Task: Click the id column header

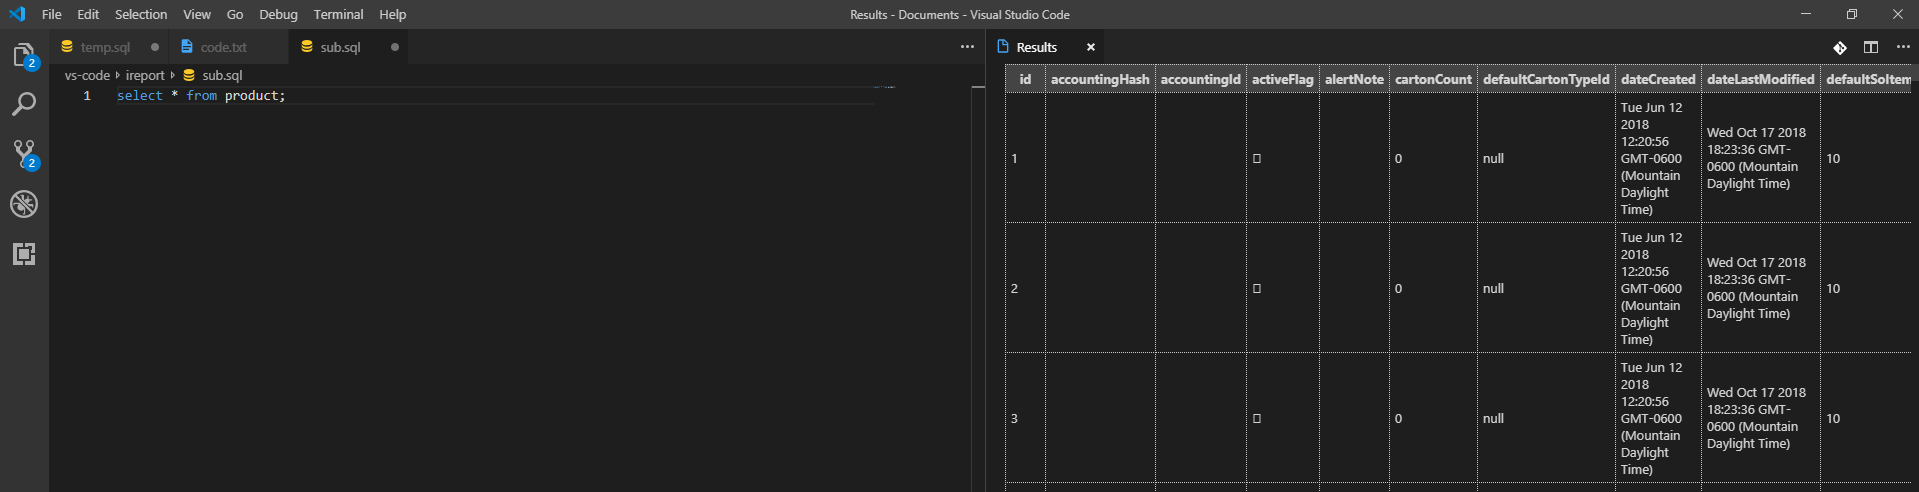Action: [1025, 79]
